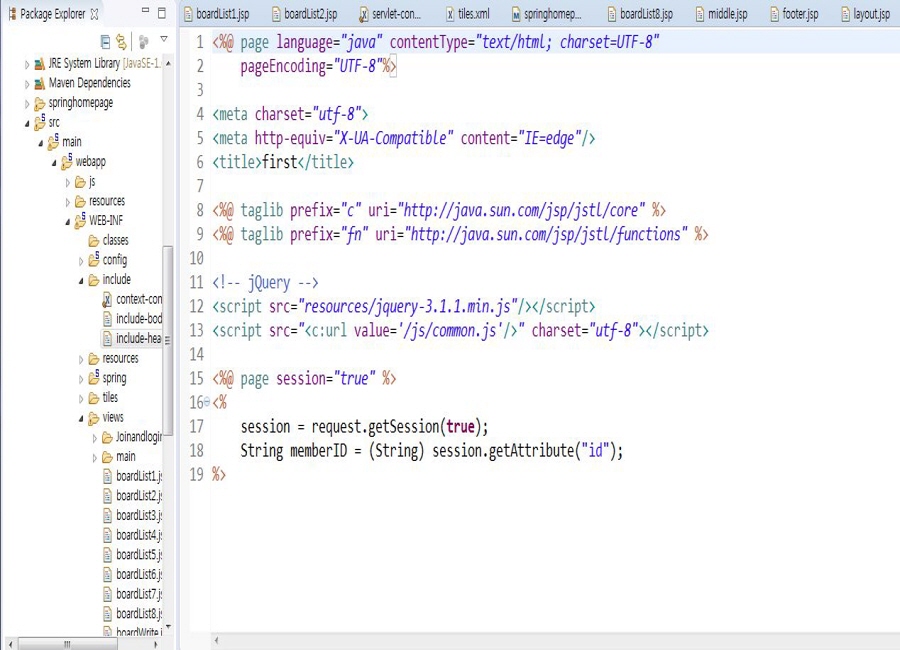The width and height of the screenshot is (900, 650).
Task: Select boardList1 file in the views tree
Action: coord(133,476)
